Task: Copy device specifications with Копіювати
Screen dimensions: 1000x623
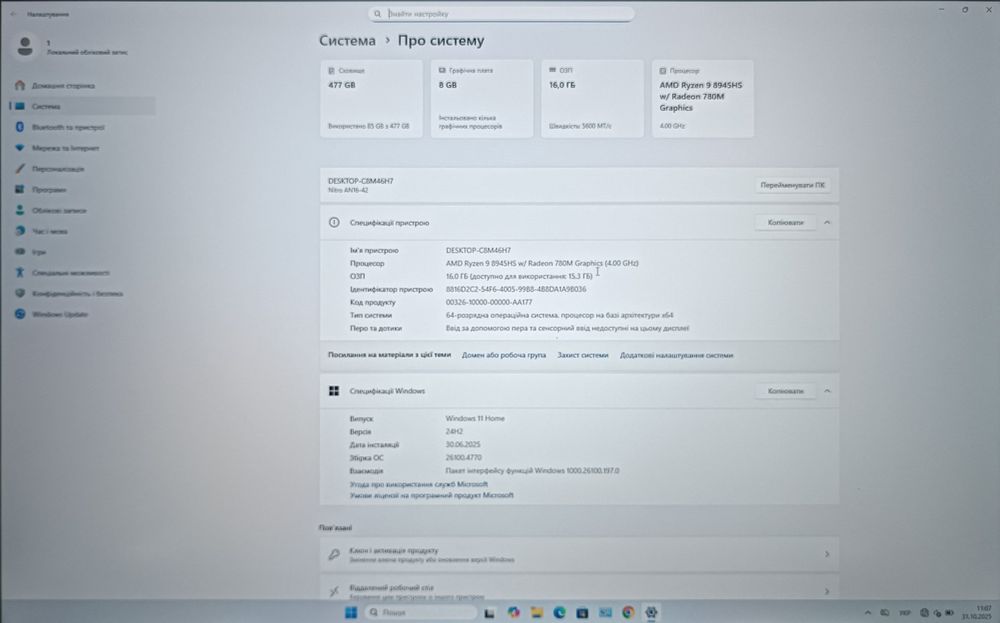Action: pos(785,223)
